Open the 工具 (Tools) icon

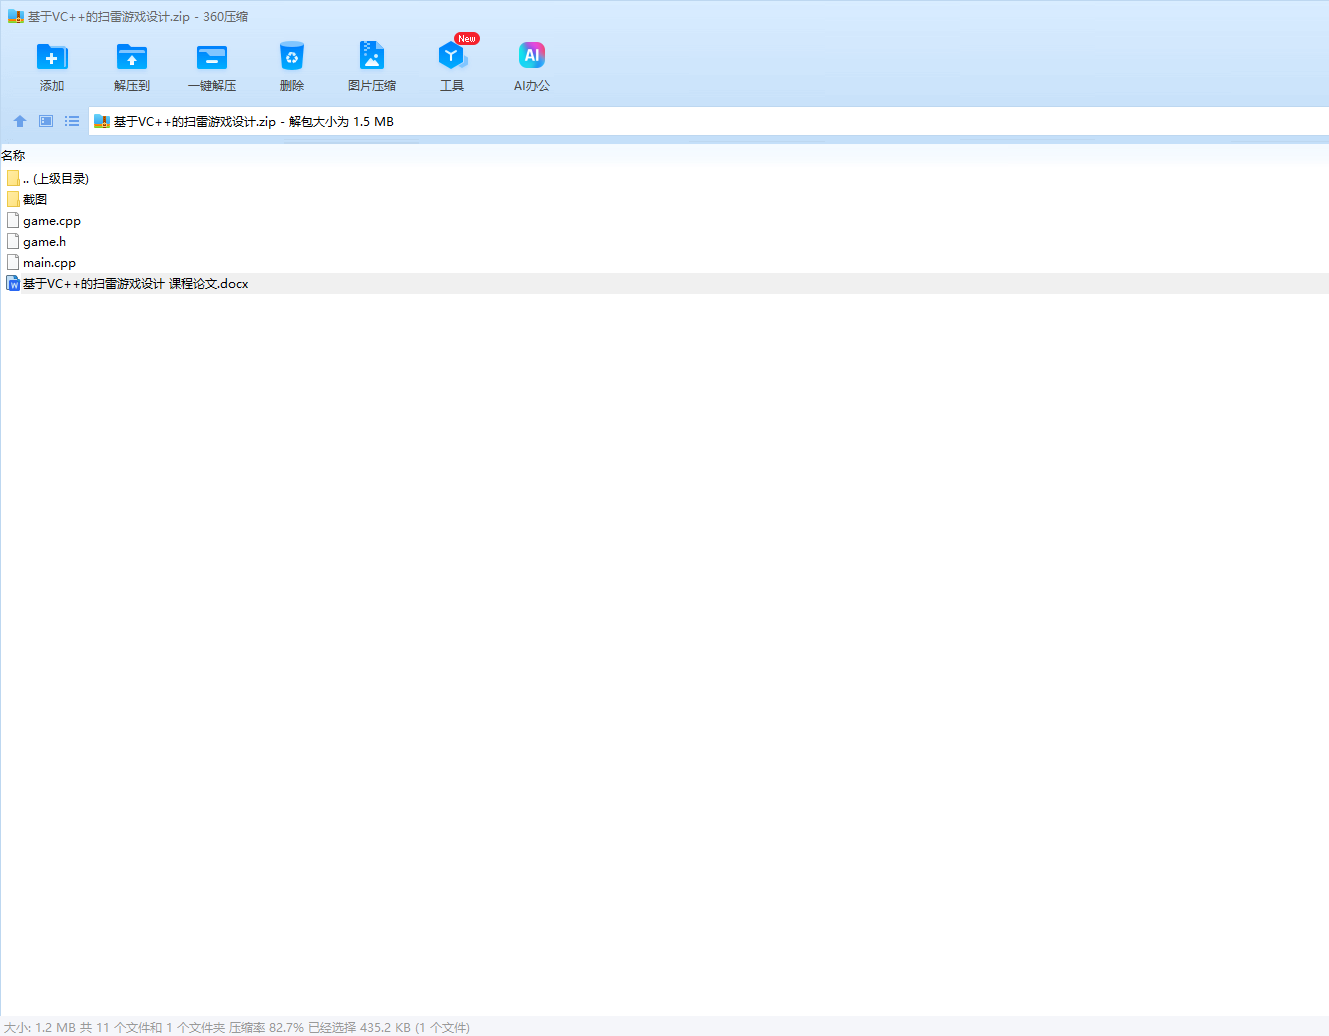(452, 56)
